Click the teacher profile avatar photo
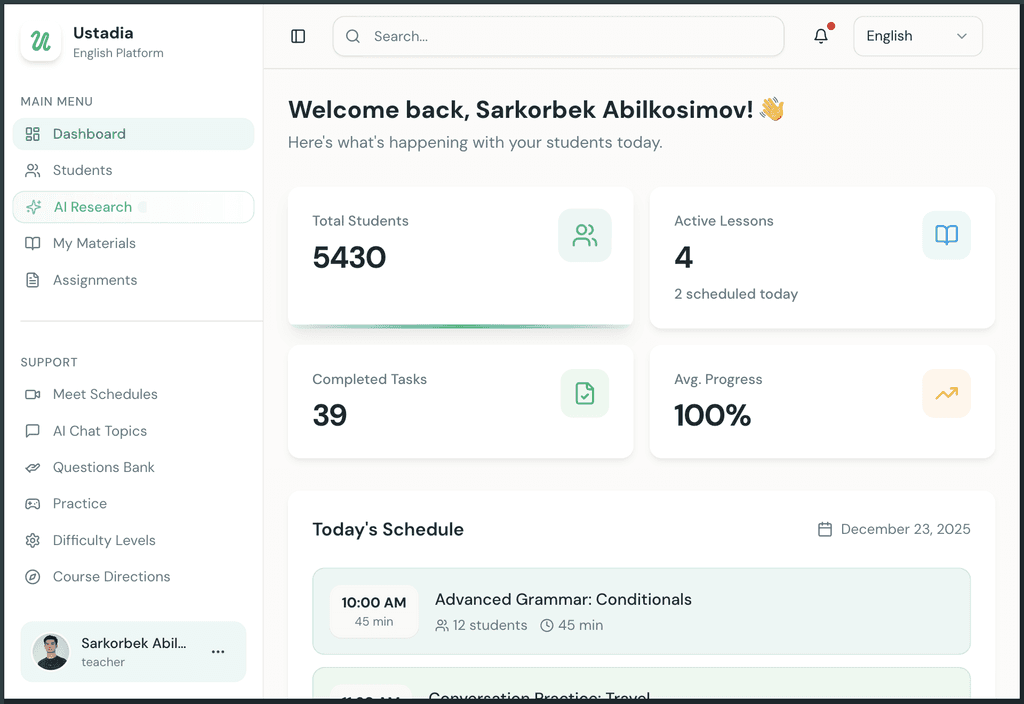The width and height of the screenshot is (1024, 704). click(x=51, y=652)
